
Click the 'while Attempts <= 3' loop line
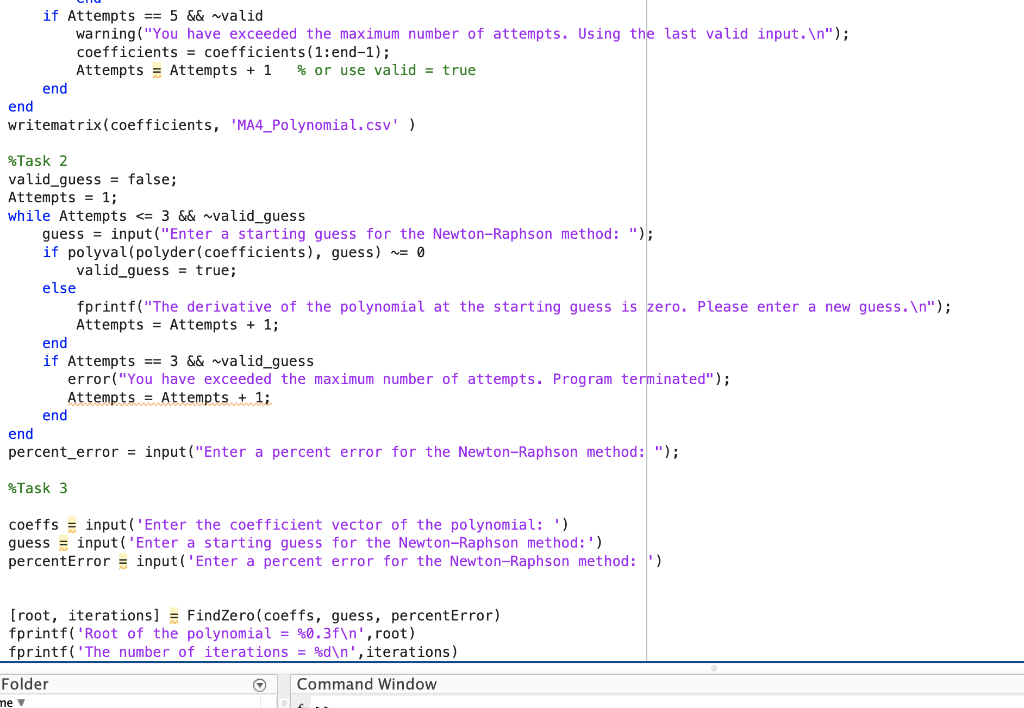(156, 216)
